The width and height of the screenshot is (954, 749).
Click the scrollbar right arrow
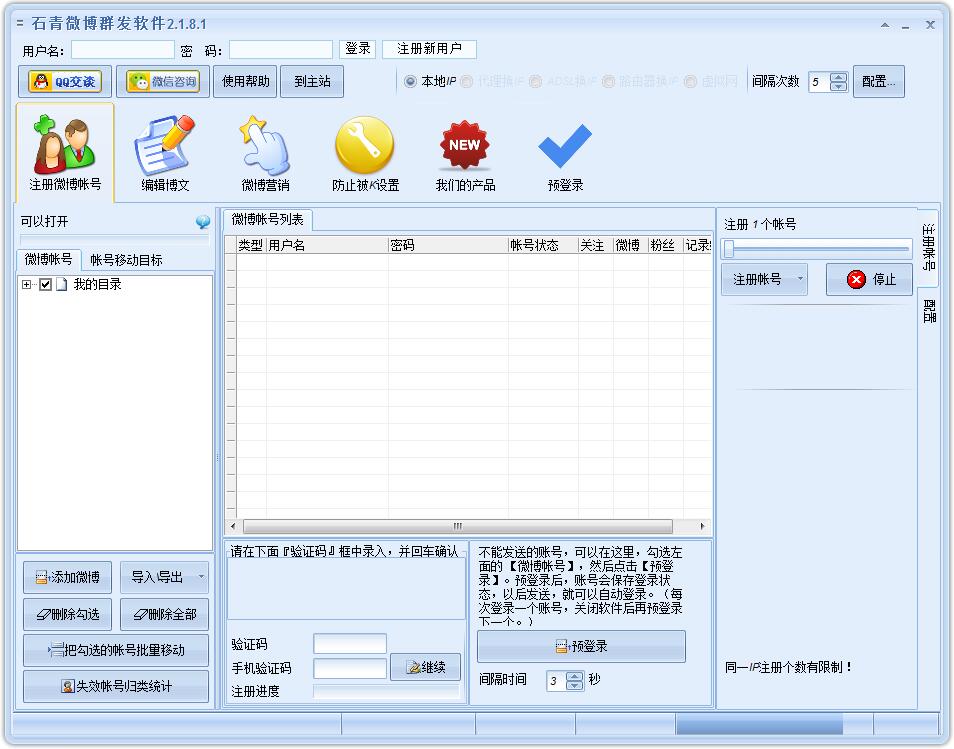tap(703, 526)
